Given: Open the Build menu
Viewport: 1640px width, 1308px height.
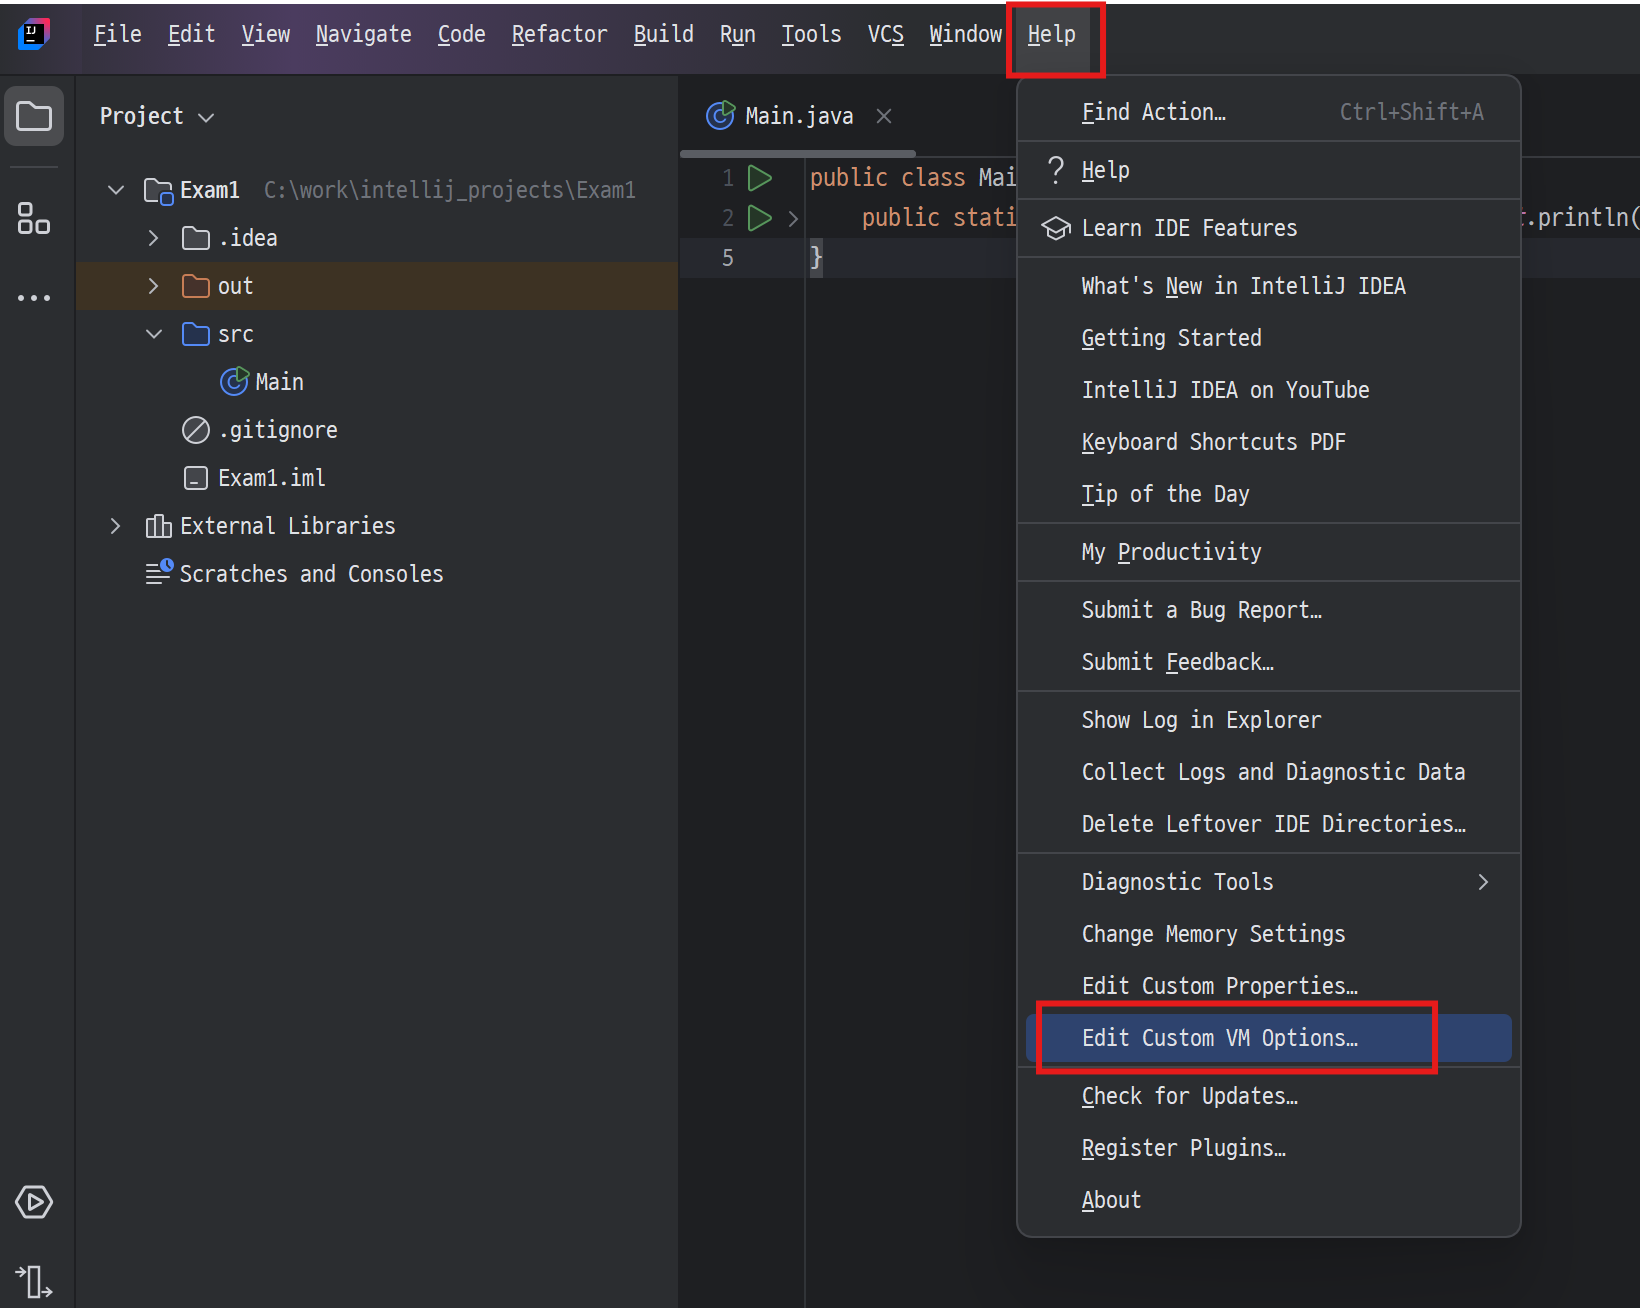Looking at the screenshot, I should 663,34.
